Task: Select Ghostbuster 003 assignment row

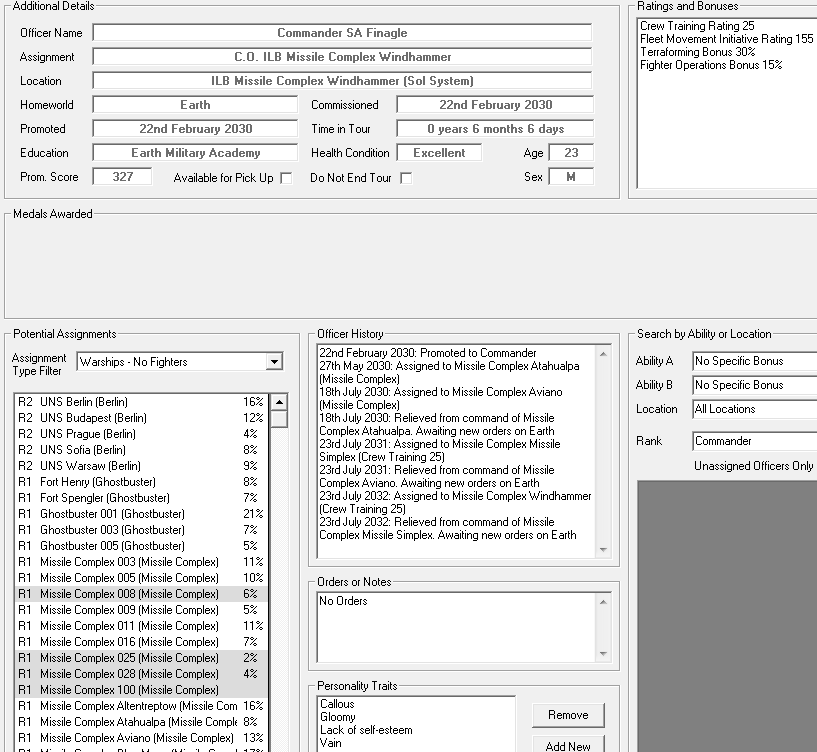Action: (141, 530)
